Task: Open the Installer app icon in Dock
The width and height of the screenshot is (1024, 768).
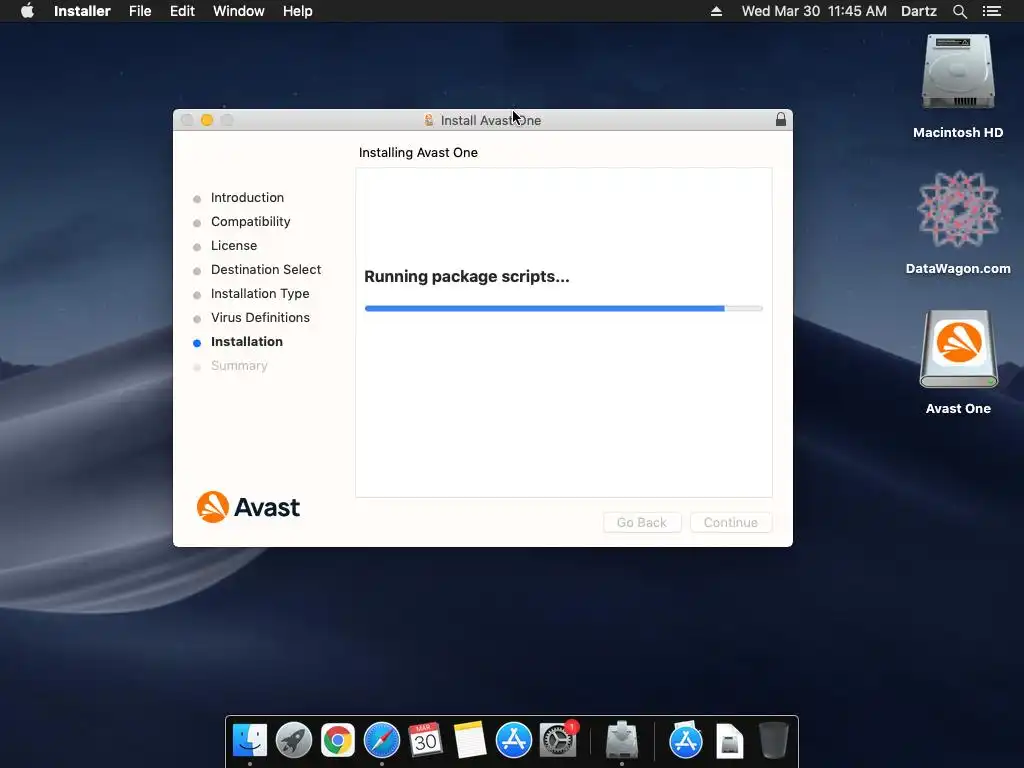Action: pyautogui.click(x=622, y=741)
